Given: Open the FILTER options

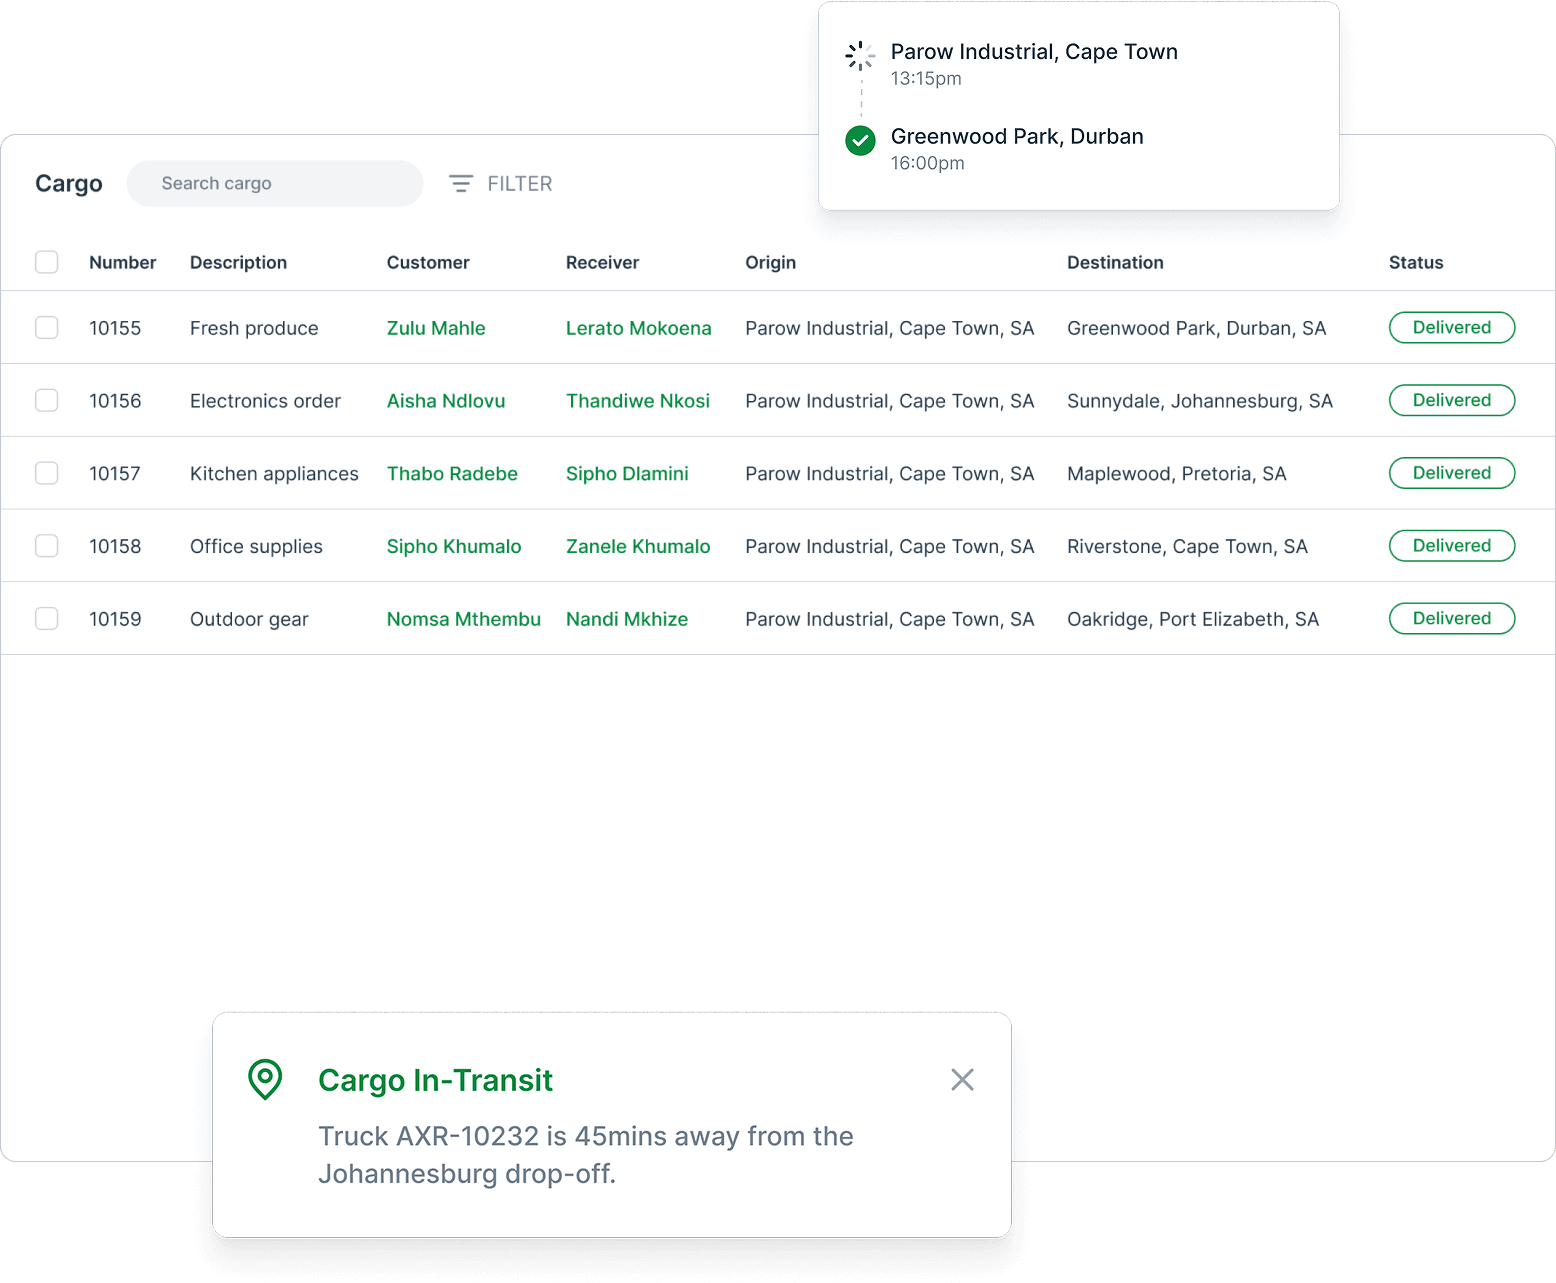Looking at the screenshot, I should pos(520,183).
